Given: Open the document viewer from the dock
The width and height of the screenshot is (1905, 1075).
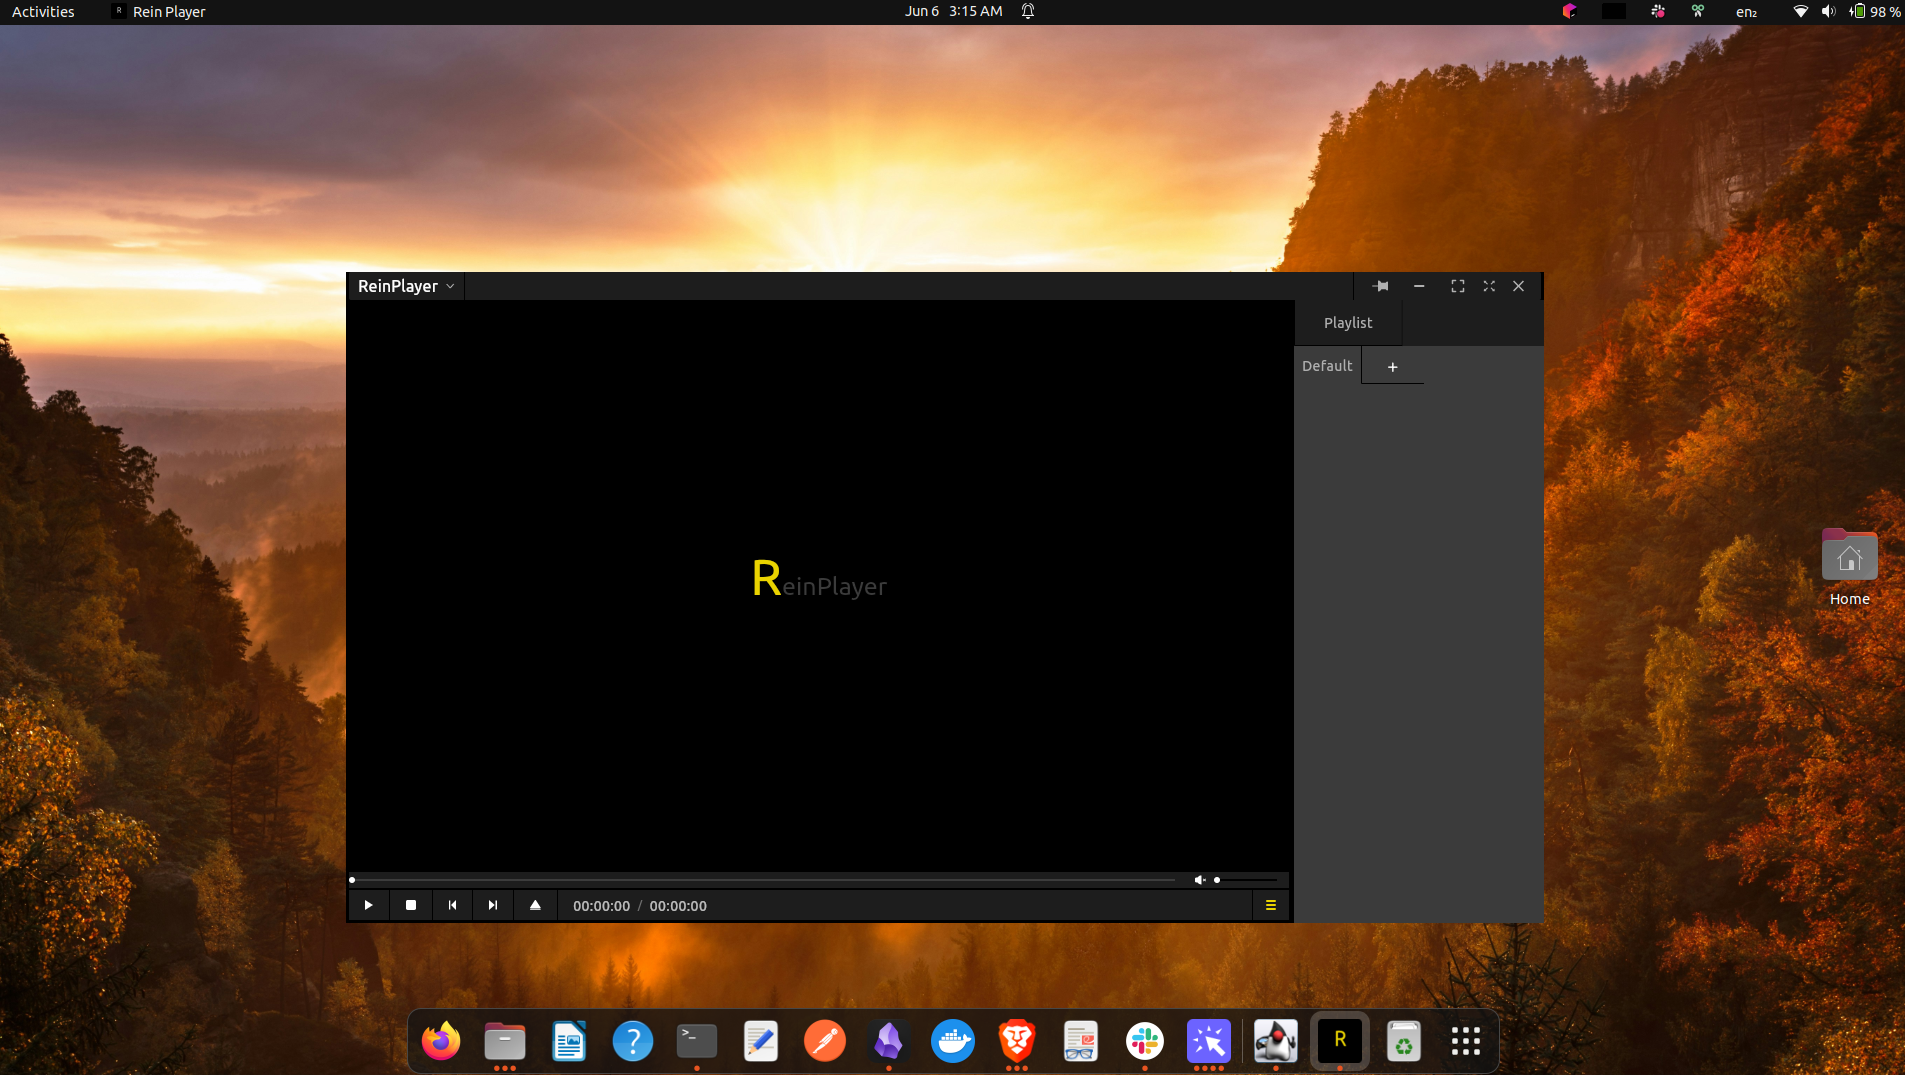Looking at the screenshot, I should point(1081,1041).
